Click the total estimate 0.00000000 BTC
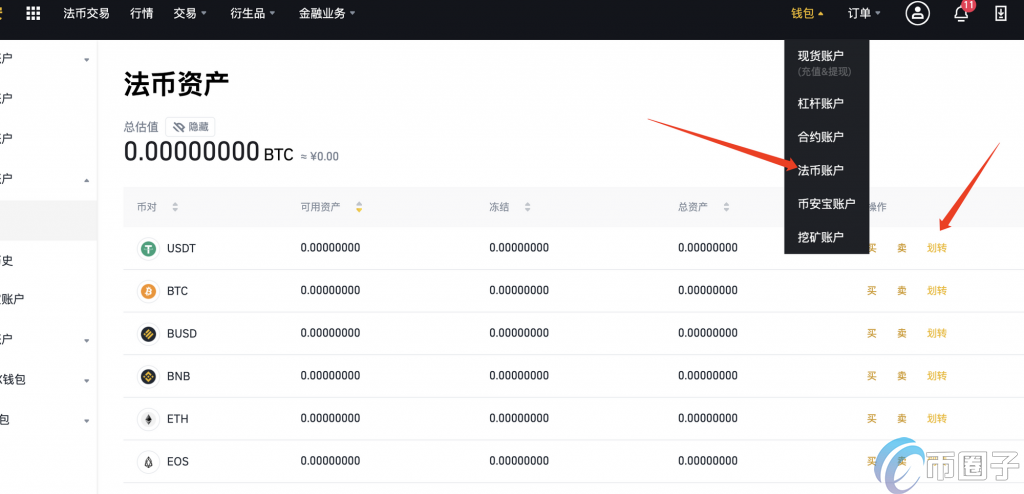Screen dimensions: 1024x494 point(209,152)
